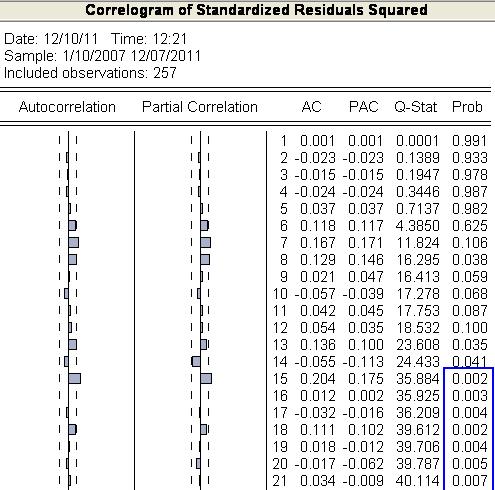Select the Partial Correlation column header
The width and height of the screenshot is (495, 490).
(x=200, y=107)
